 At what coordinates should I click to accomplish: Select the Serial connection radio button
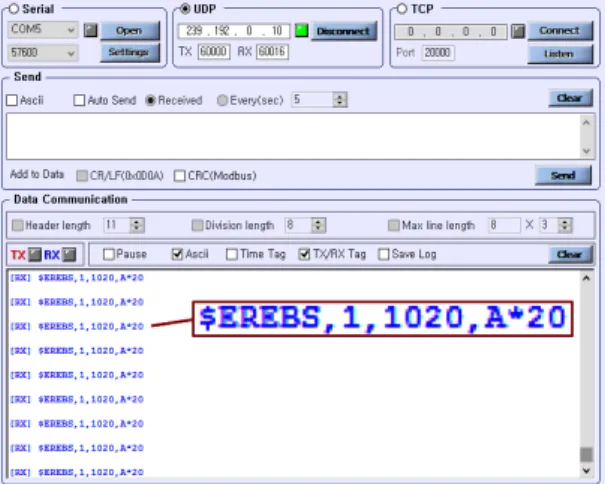(14, 9)
